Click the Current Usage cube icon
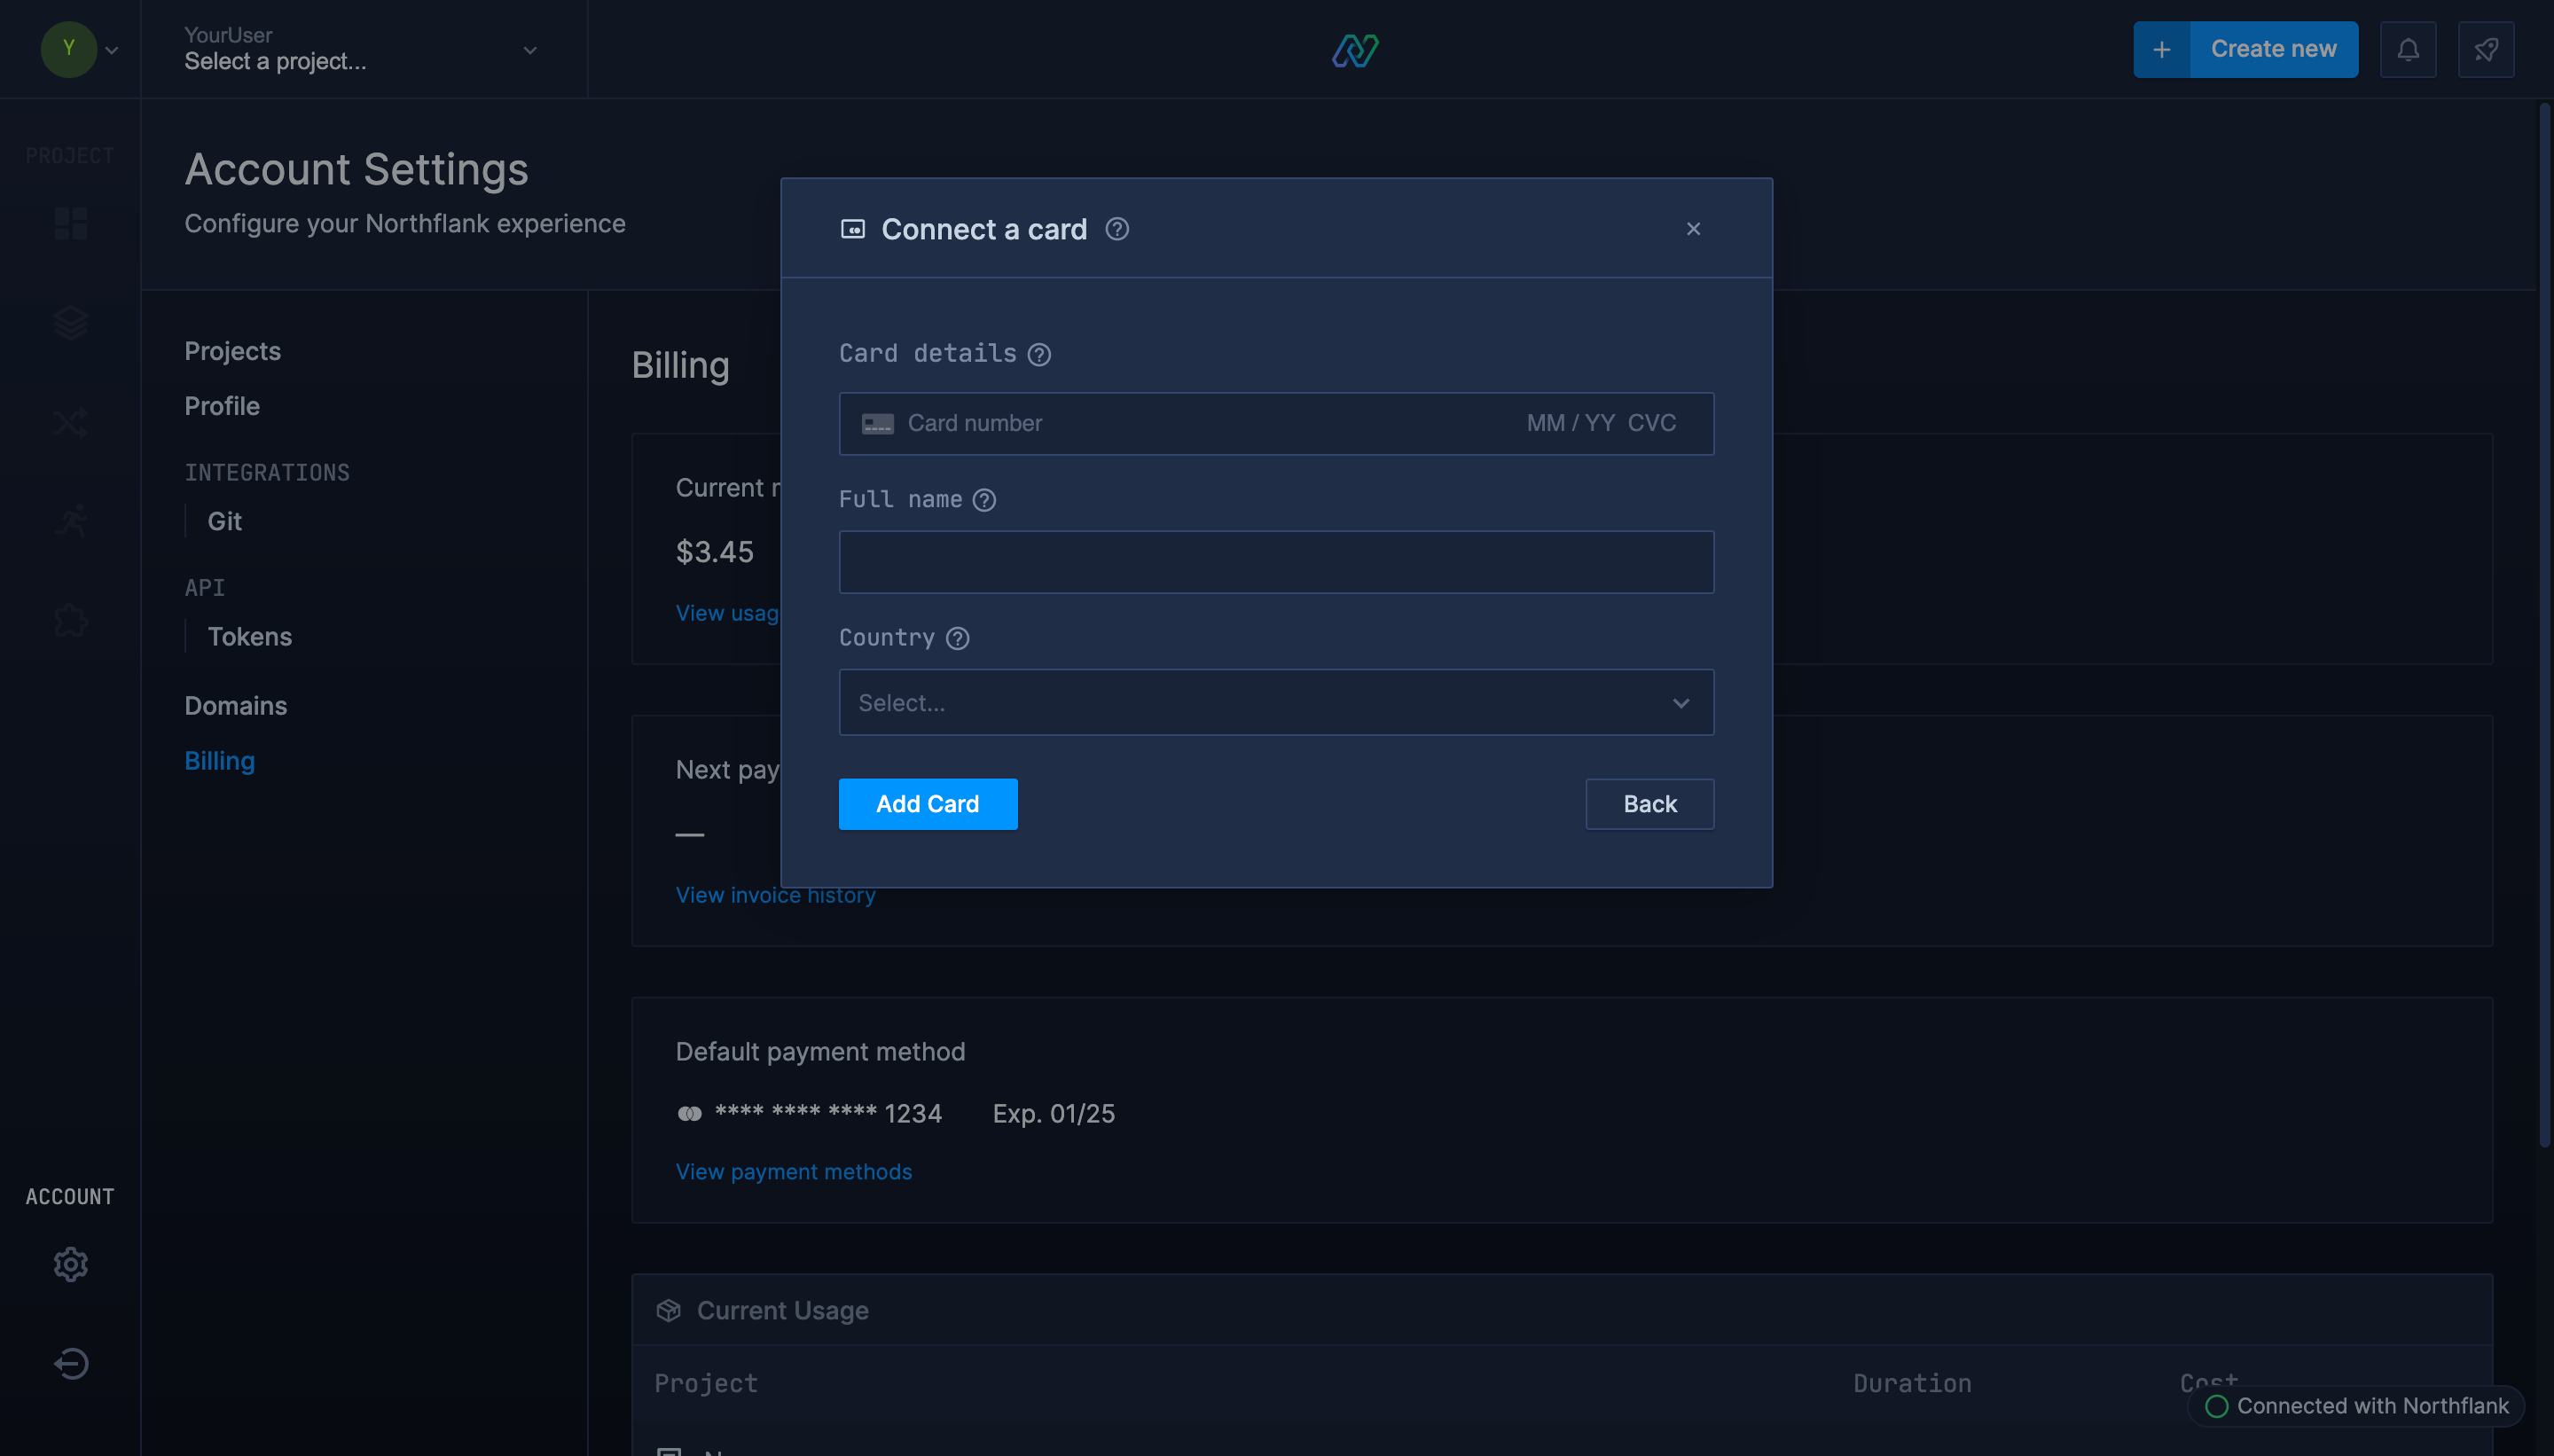The width and height of the screenshot is (2554, 1456). tap(668, 1310)
